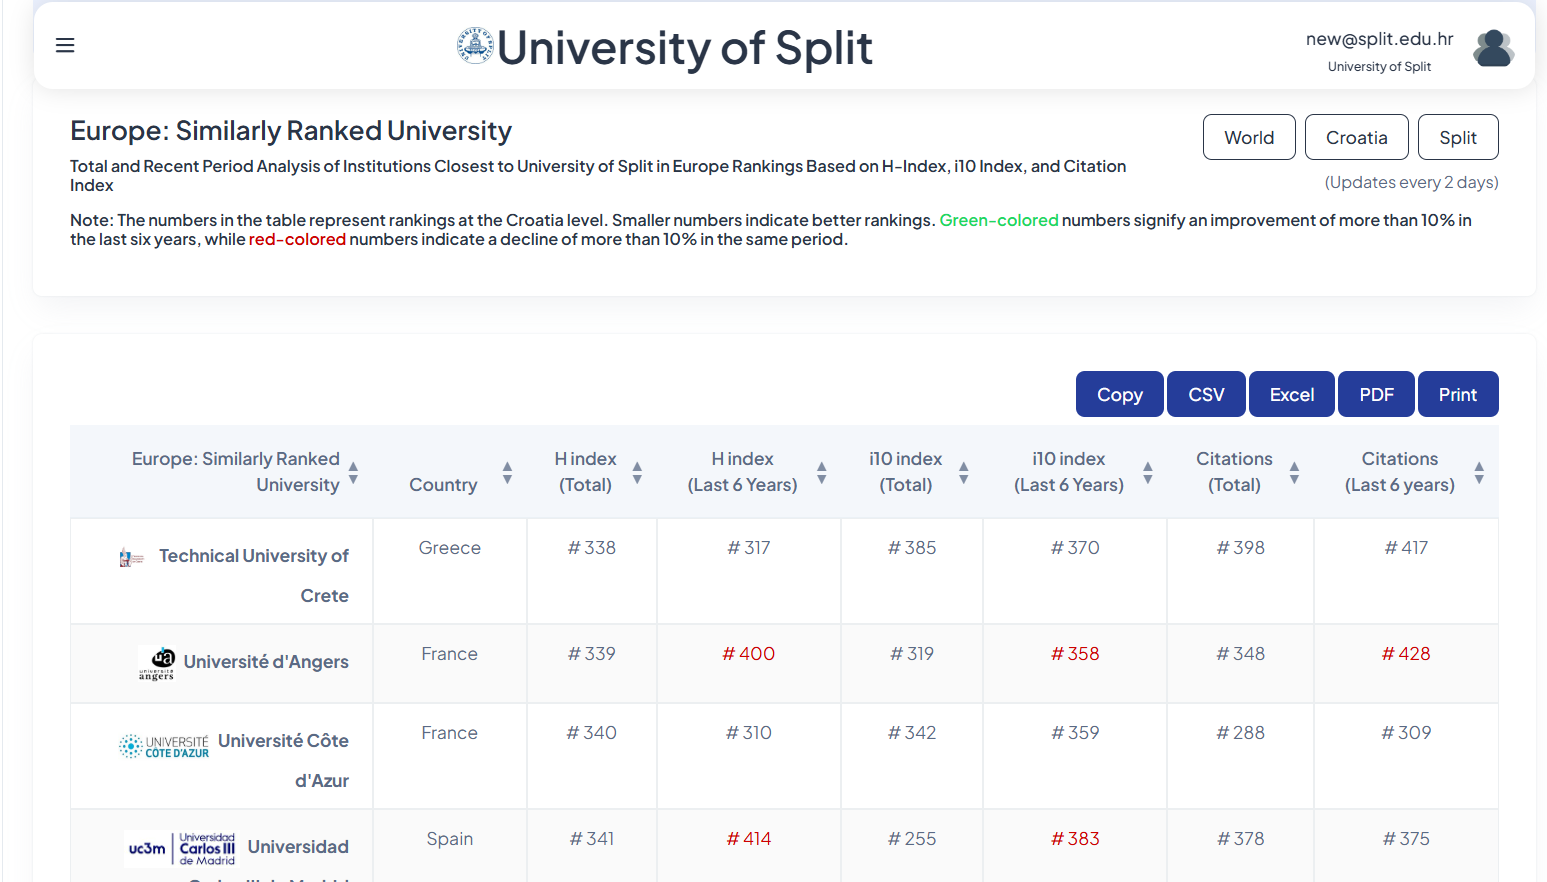Click # 309 citations last 6 years
The image size is (1547, 882).
click(1406, 733)
